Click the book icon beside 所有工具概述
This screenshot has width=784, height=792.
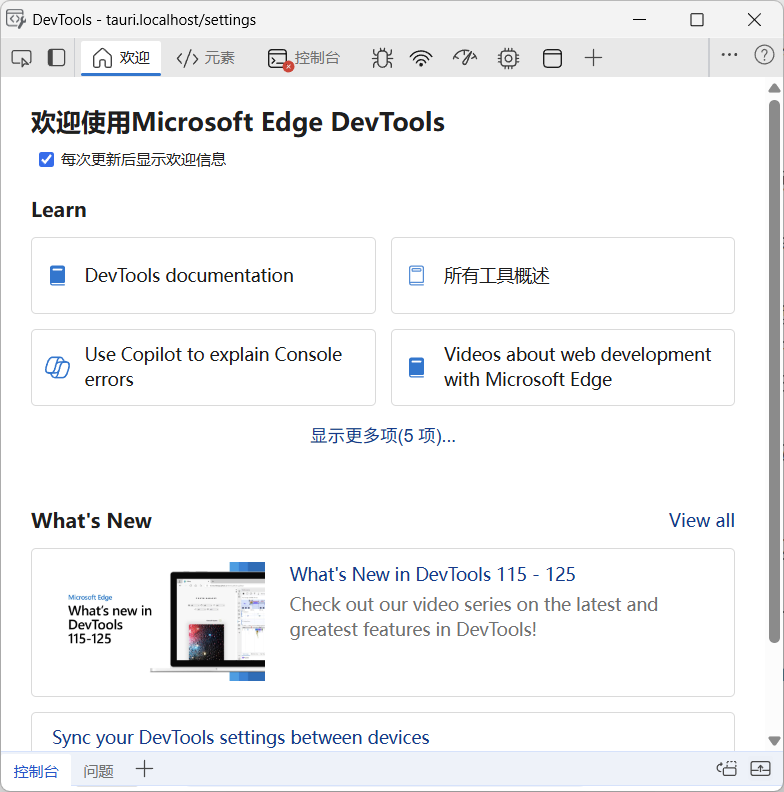(x=416, y=276)
